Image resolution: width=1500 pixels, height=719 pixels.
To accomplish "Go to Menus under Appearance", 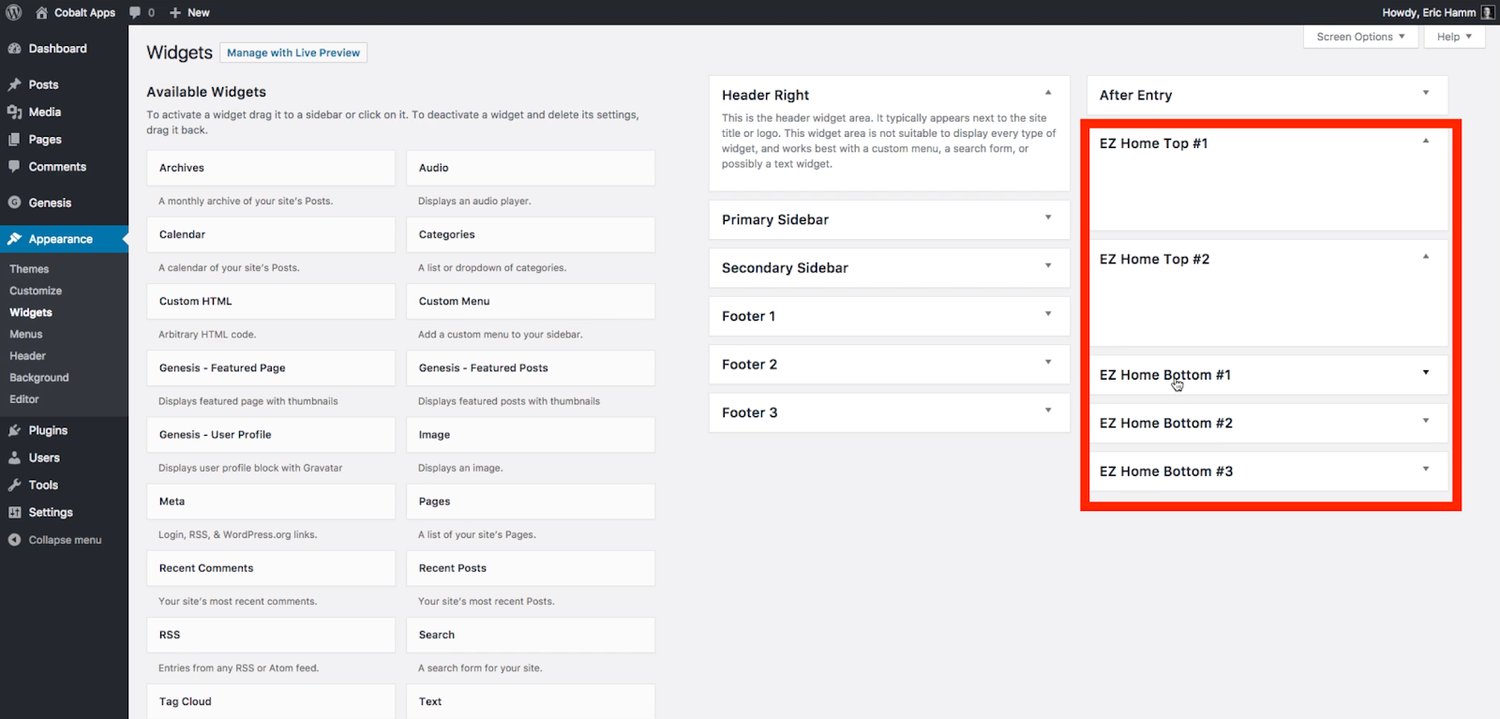I will [x=26, y=334].
